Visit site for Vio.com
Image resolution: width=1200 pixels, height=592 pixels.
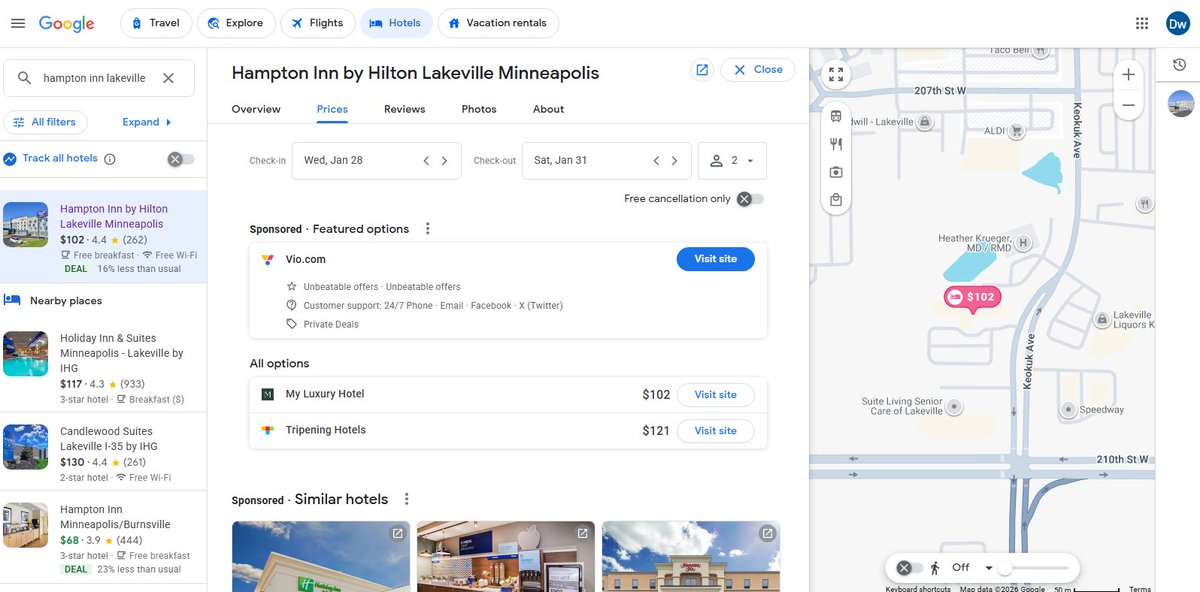(x=716, y=259)
